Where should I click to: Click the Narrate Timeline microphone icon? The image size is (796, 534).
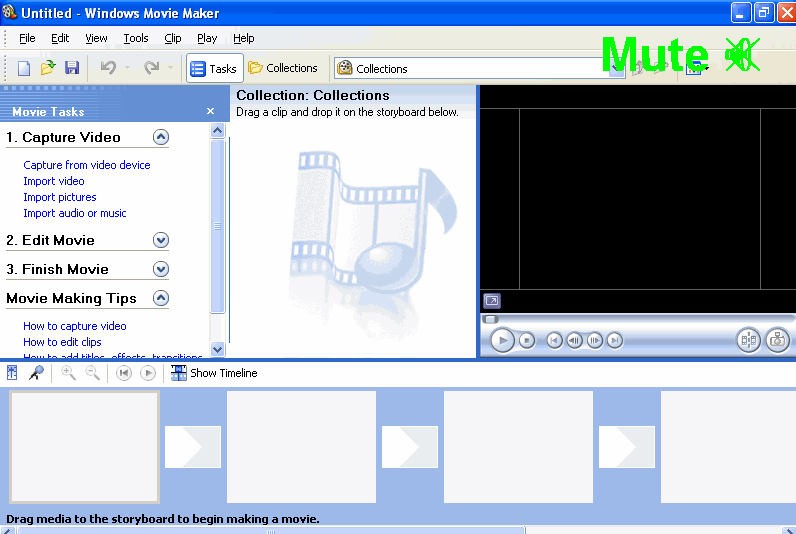click(36, 373)
